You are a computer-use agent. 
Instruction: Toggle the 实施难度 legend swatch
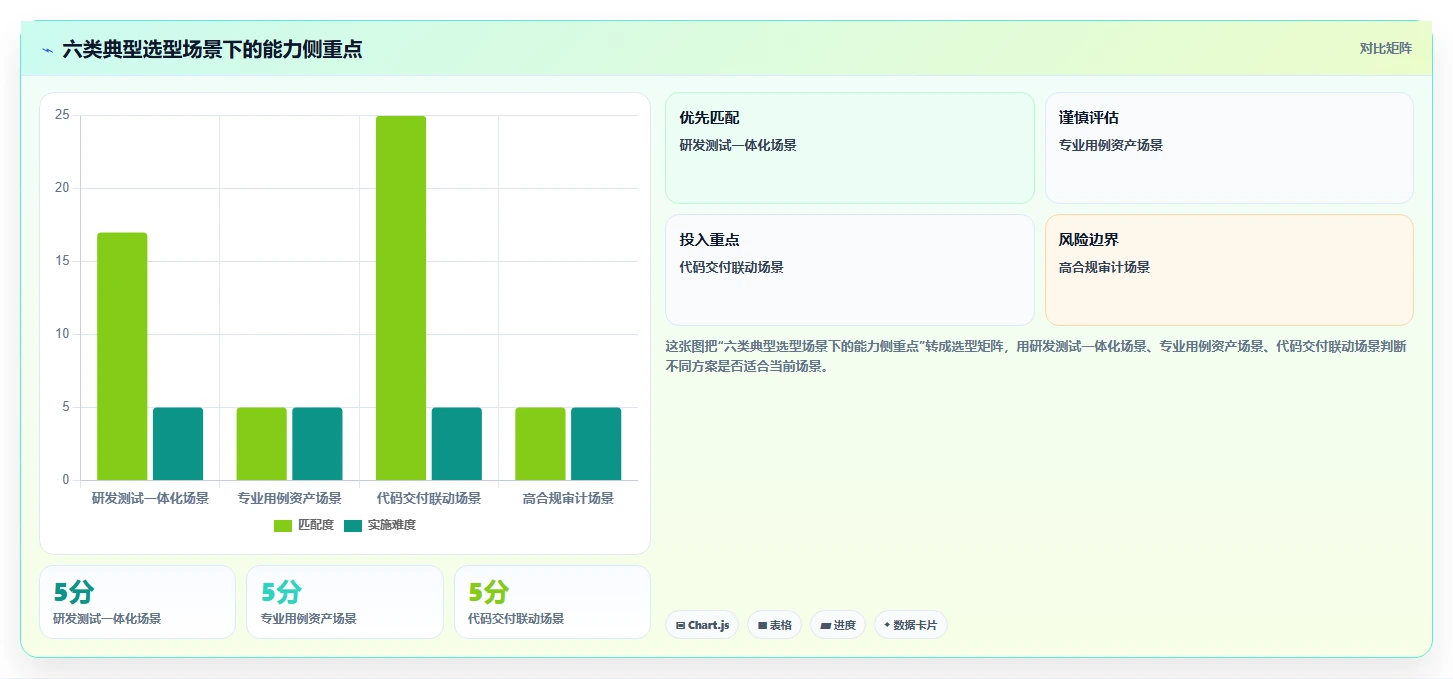[x=353, y=525]
